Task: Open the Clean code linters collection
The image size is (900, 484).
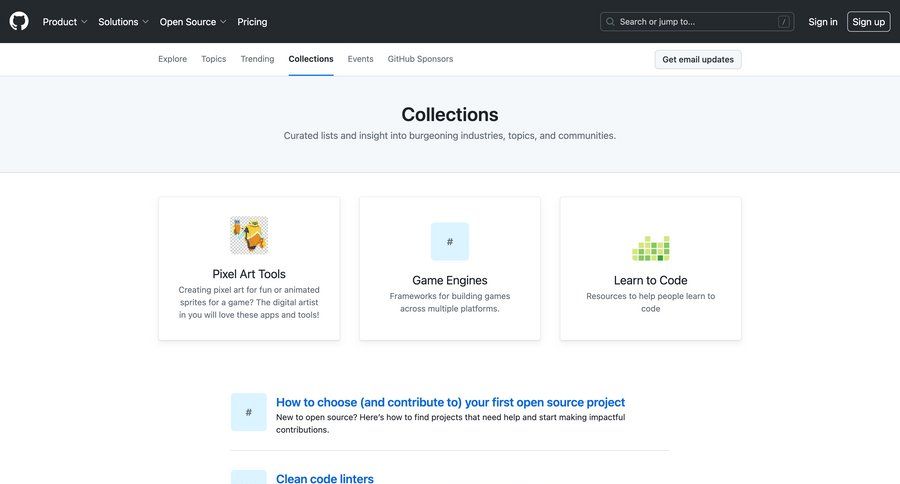Action: [325, 478]
